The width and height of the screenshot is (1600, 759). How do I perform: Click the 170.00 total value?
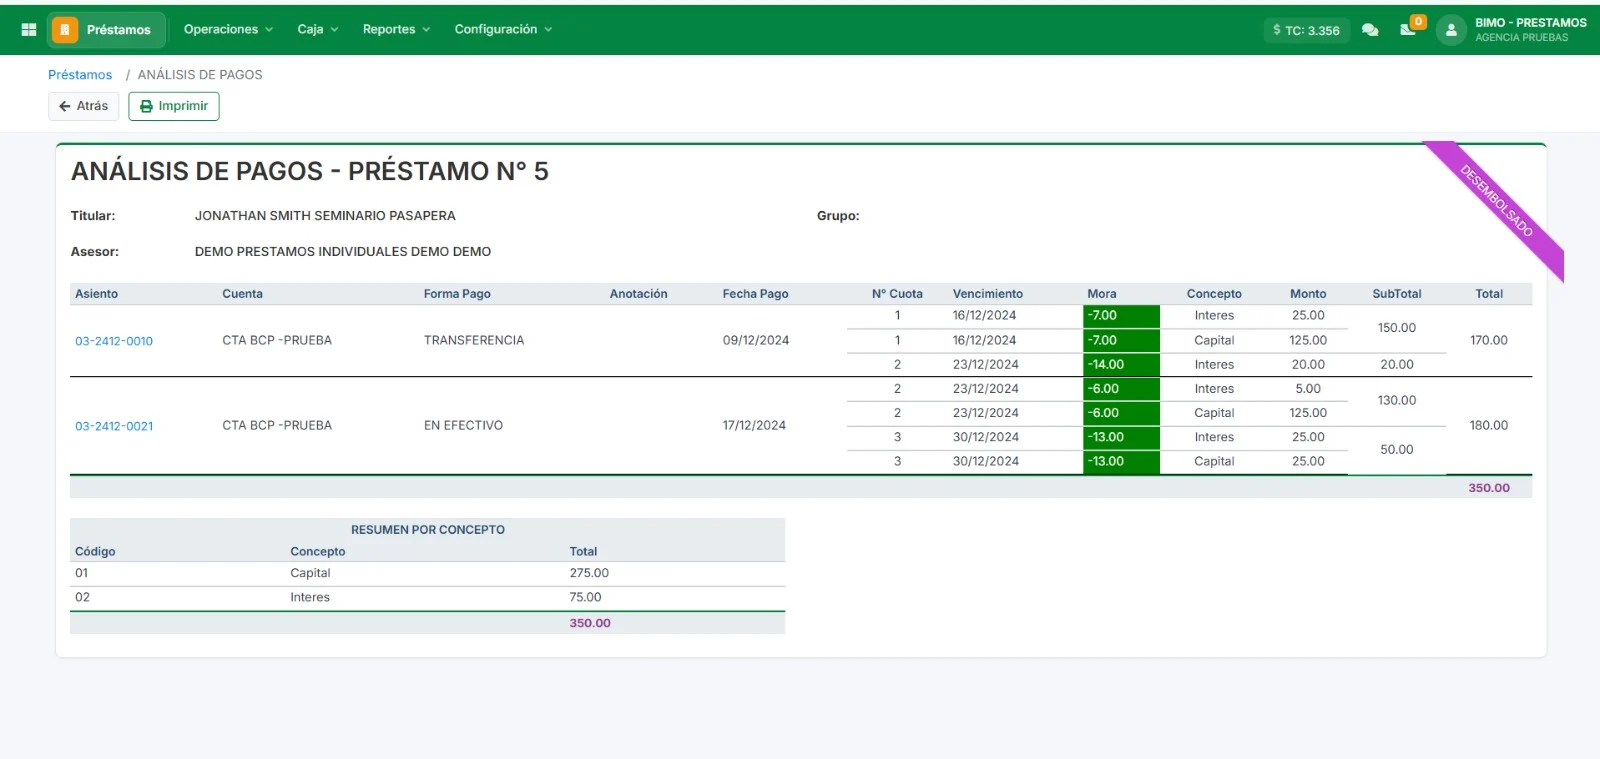point(1489,341)
